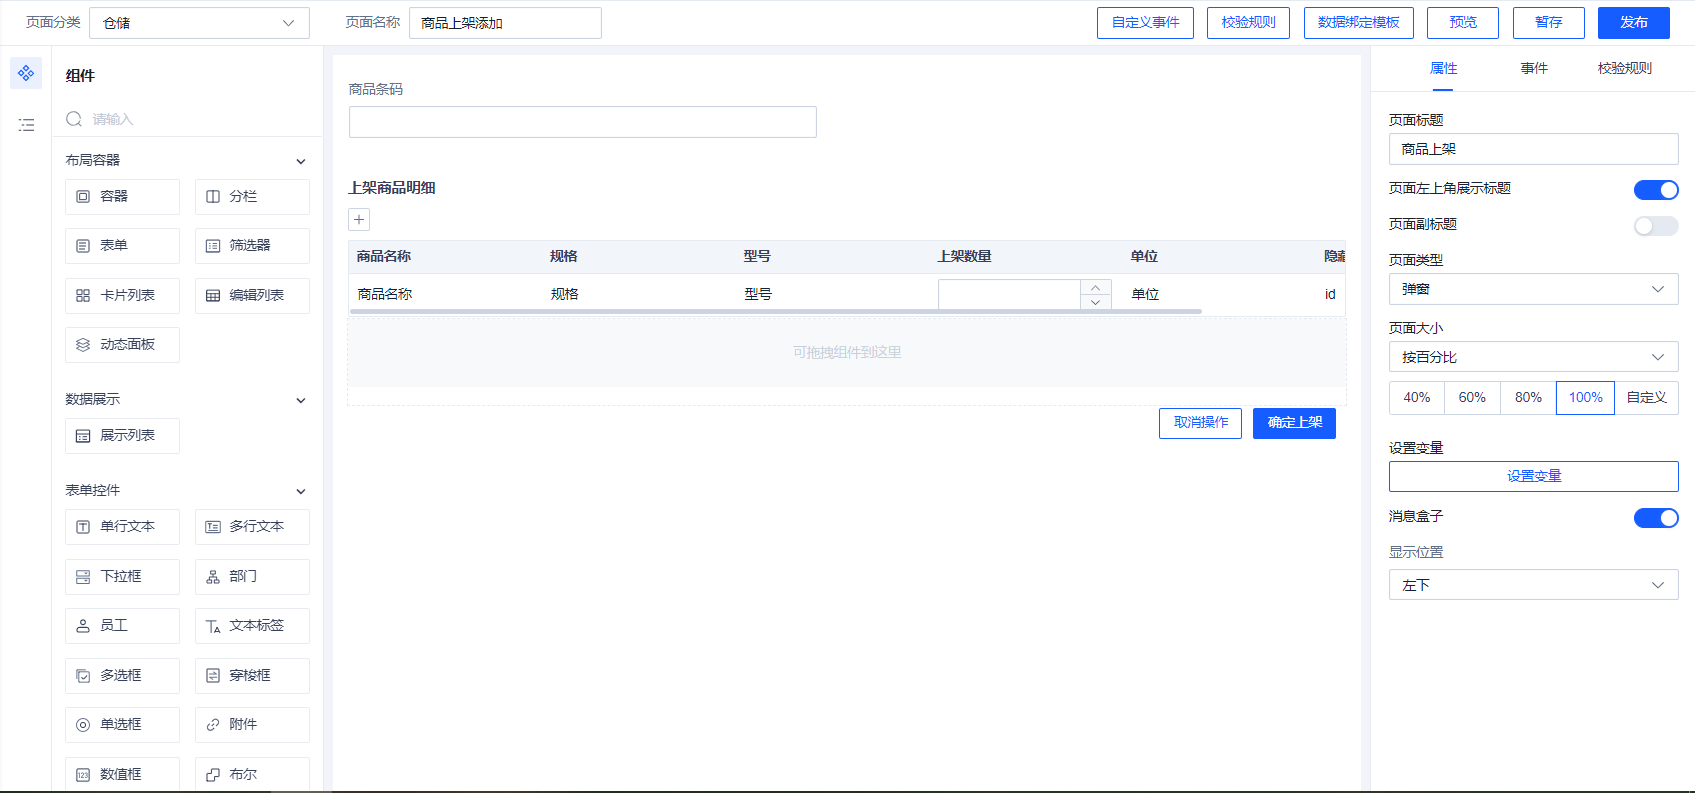
Task: Collapse the 表单控件 section
Action: coord(301,491)
